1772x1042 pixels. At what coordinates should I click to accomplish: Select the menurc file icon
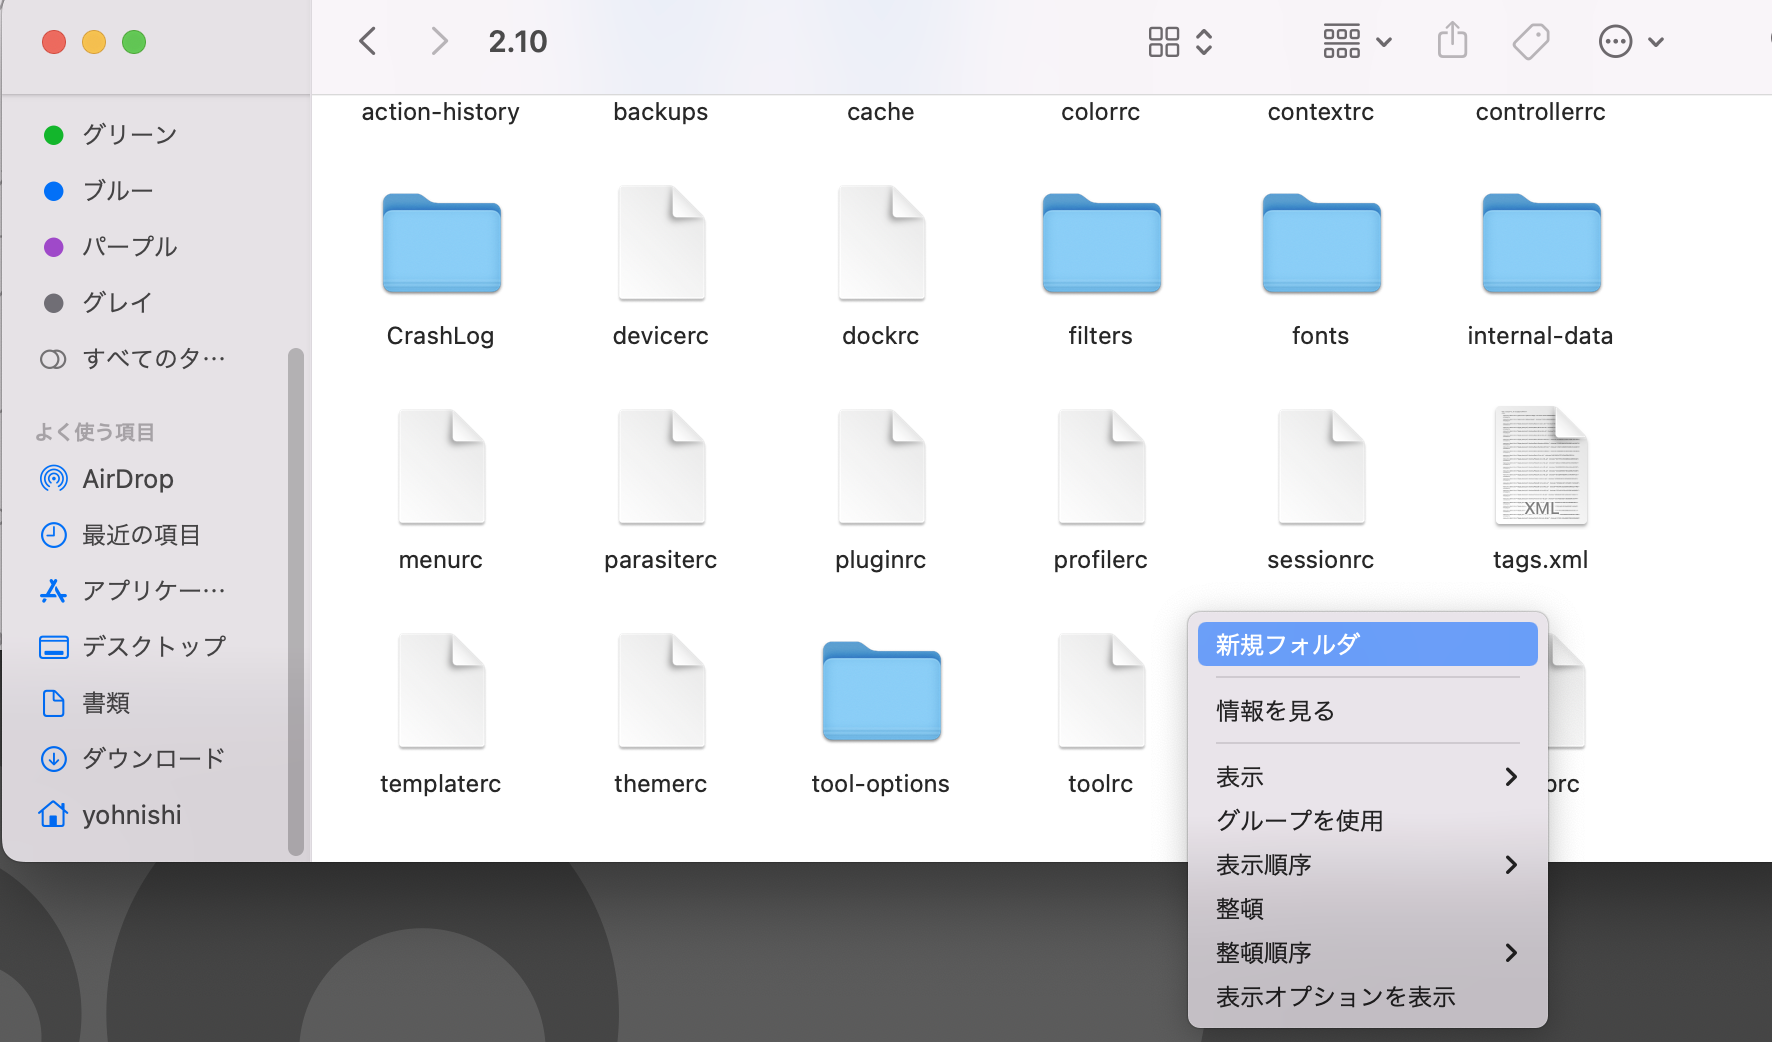[x=441, y=467]
